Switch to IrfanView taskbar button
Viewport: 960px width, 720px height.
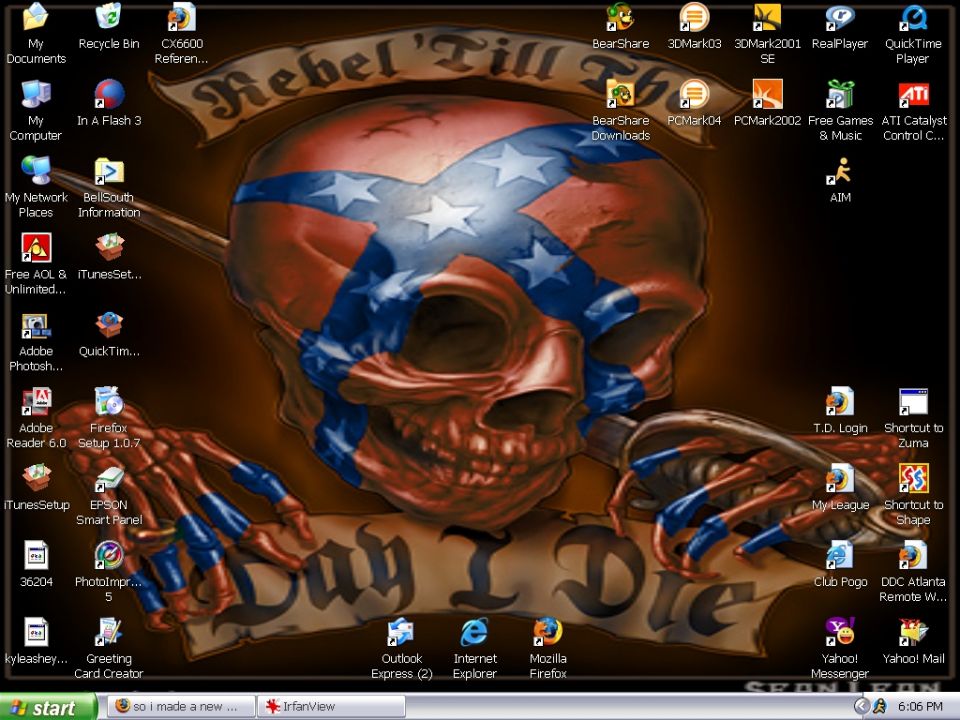(331, 707)
